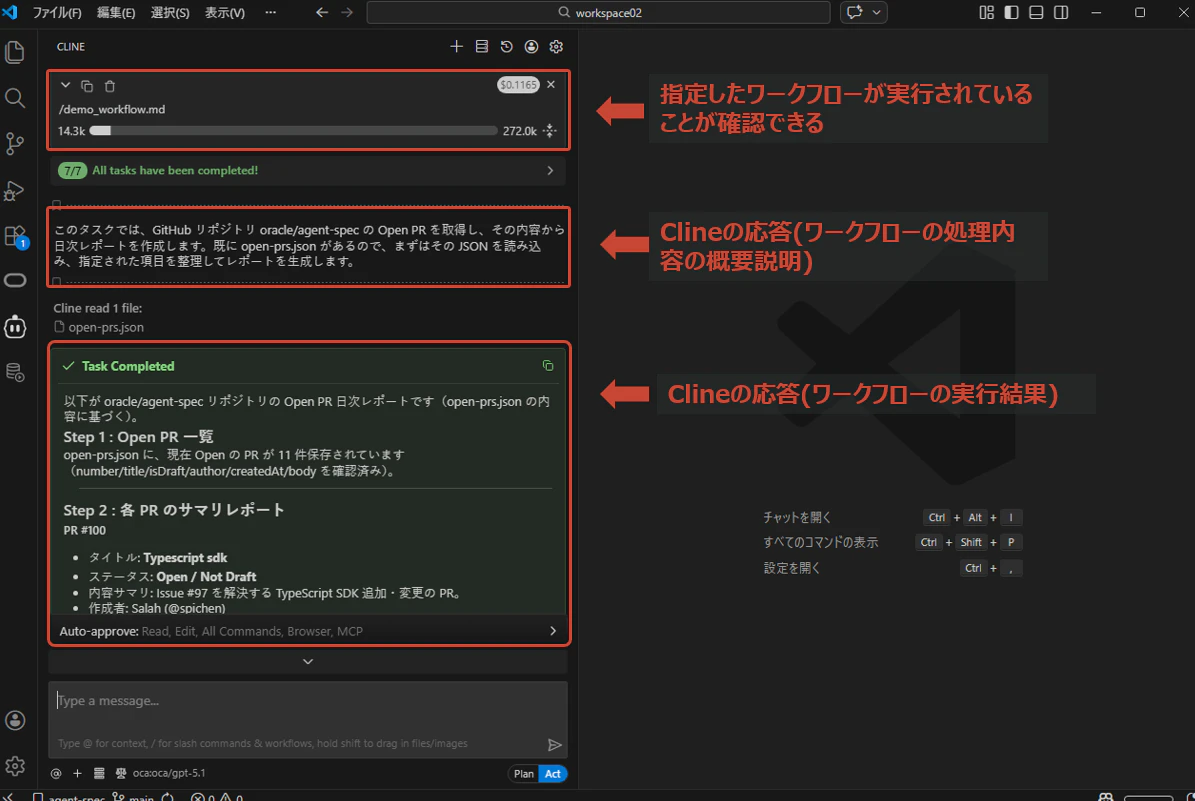Synchronize changes in the status bar
Screen dimensions: 1195x801
[168, 797]
